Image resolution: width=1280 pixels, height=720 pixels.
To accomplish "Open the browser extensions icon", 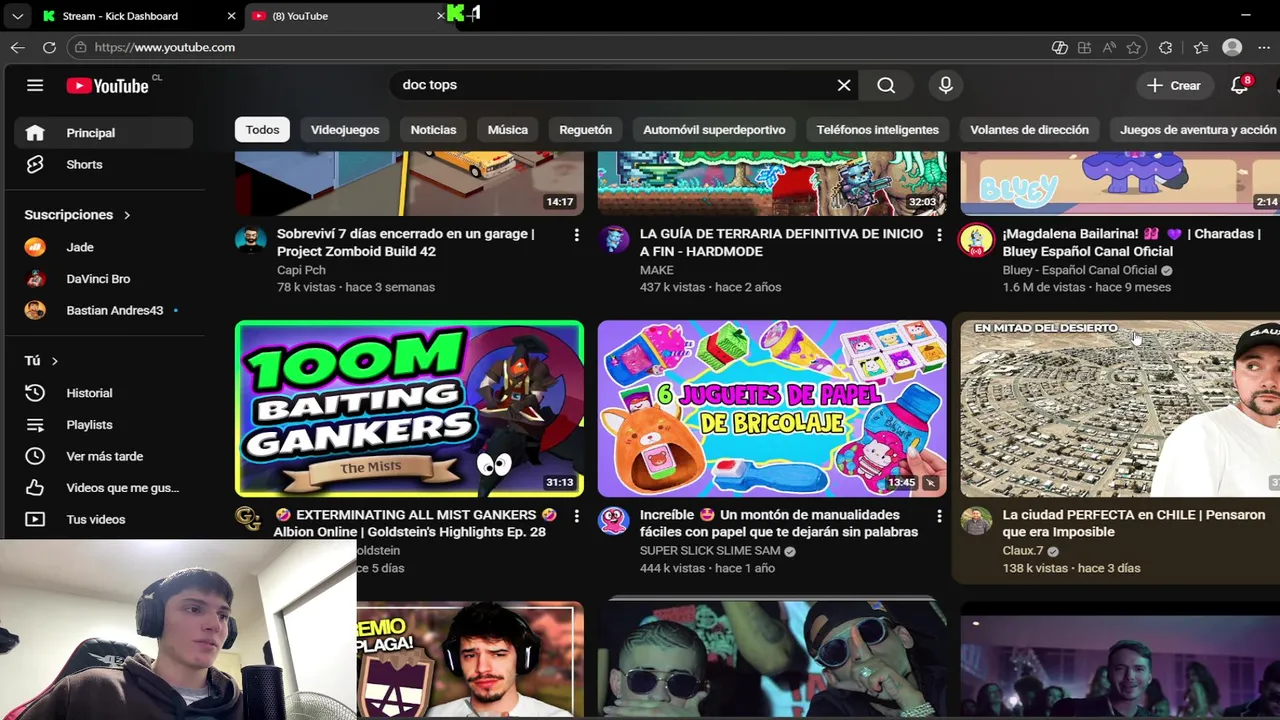I will [x=1166, y=47].
